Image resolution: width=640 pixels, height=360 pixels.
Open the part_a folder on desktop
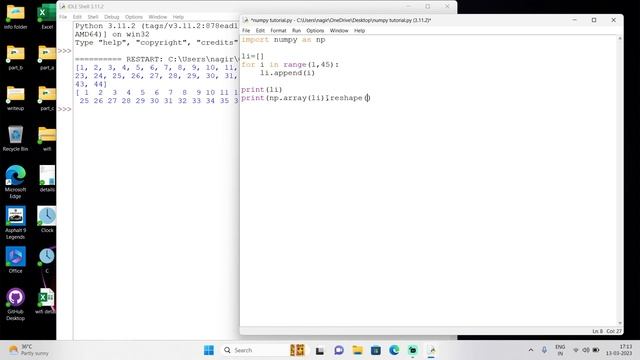(47, 57)
